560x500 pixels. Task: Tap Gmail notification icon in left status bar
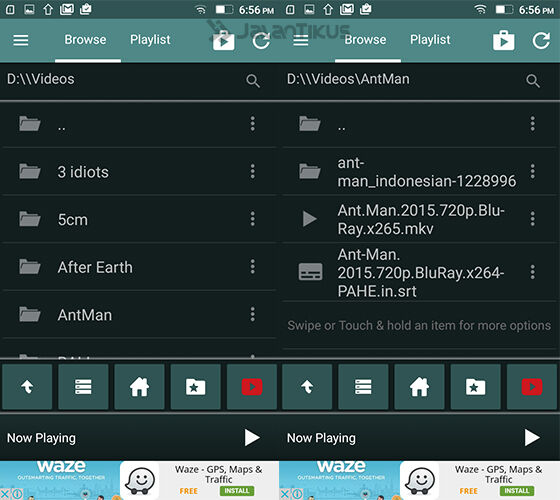coord(67,9)
